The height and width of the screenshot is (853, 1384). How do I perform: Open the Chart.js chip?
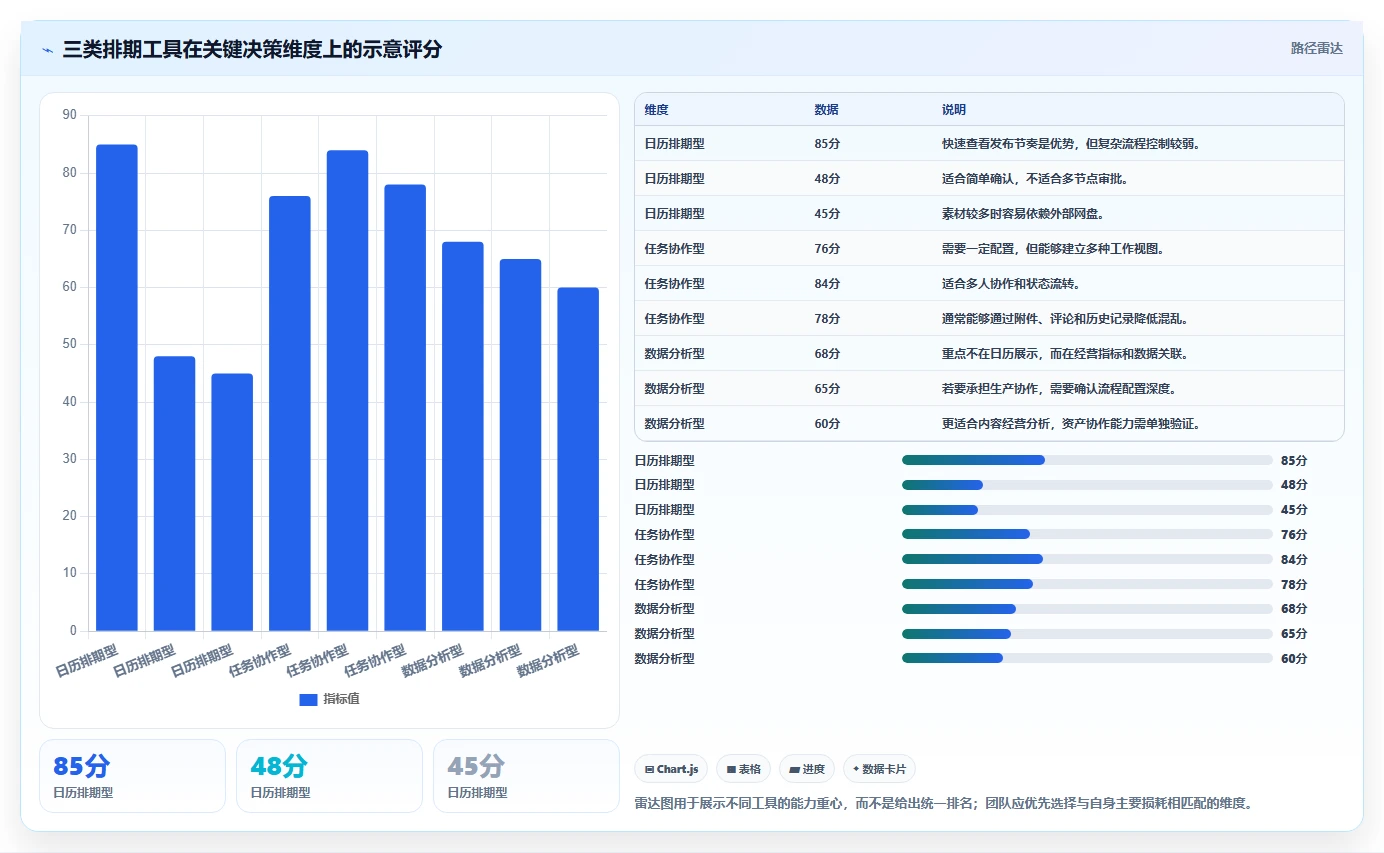pos(671,769)
